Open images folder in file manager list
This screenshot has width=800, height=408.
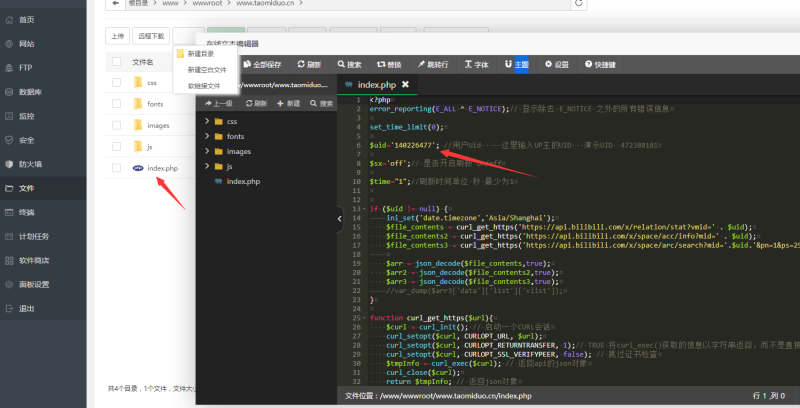click(158, 125)
